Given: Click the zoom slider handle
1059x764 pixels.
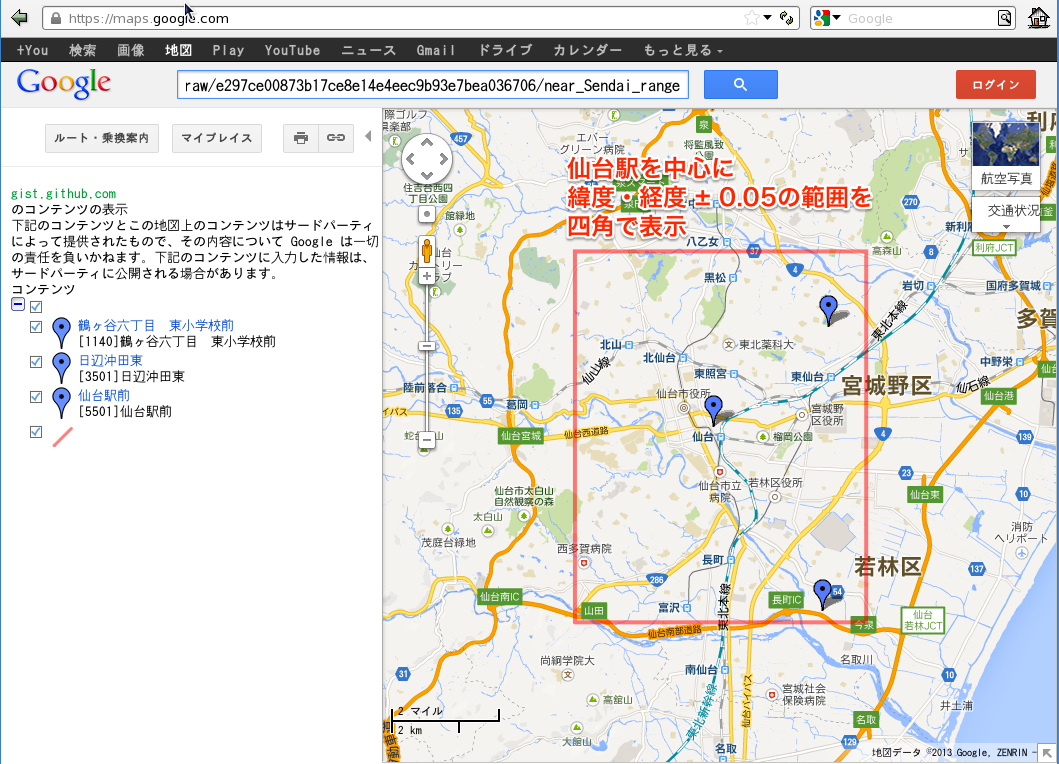Looking at the screenshot, I should click(x=427, y=346).
